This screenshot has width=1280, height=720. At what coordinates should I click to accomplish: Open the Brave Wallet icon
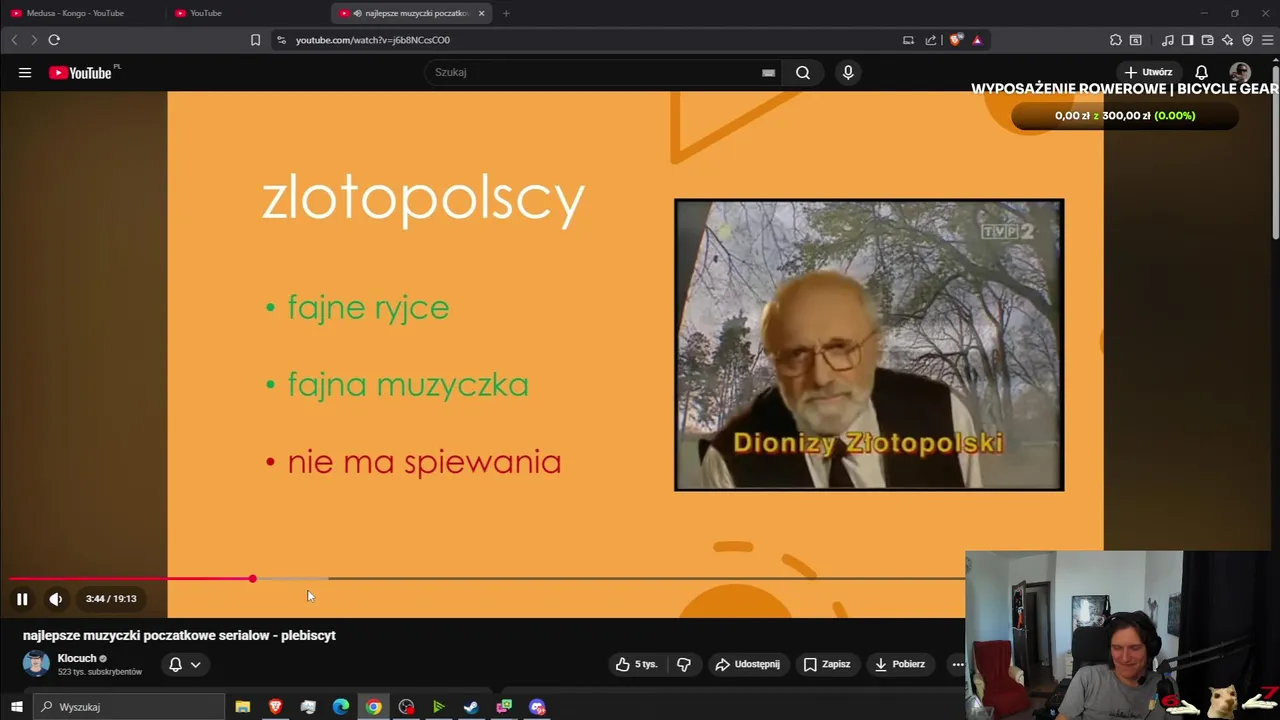coord(1207,40)
